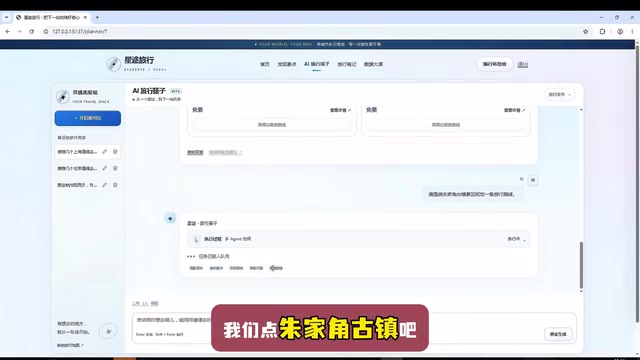This screenshot has height=360, width=640.
Task: Click 查看详情 link on left 免费 card
Action: tap(340, 110)
